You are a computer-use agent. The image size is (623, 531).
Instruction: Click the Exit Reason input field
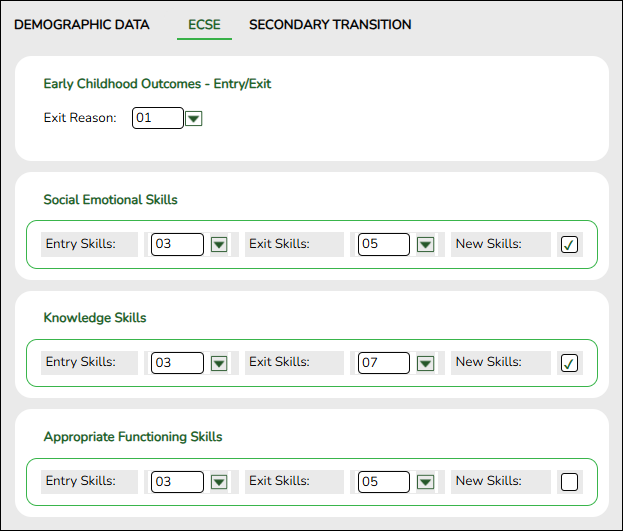[158, 118]
